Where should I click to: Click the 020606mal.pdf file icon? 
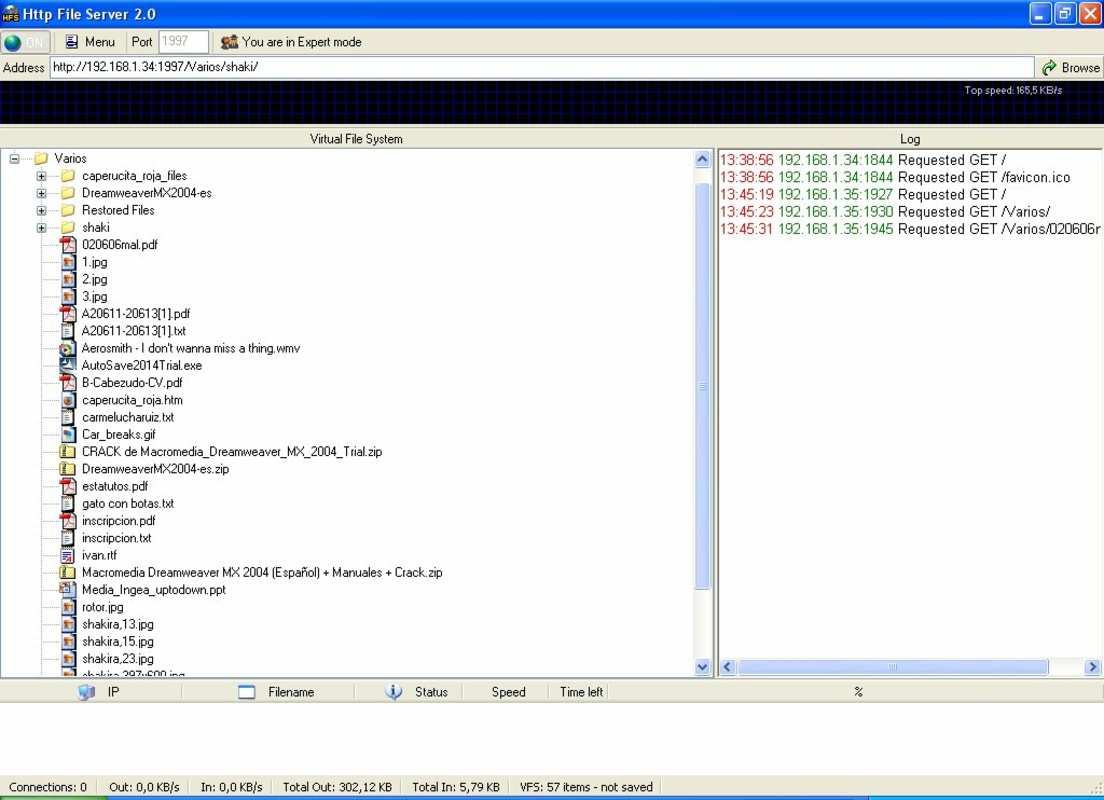68,244
